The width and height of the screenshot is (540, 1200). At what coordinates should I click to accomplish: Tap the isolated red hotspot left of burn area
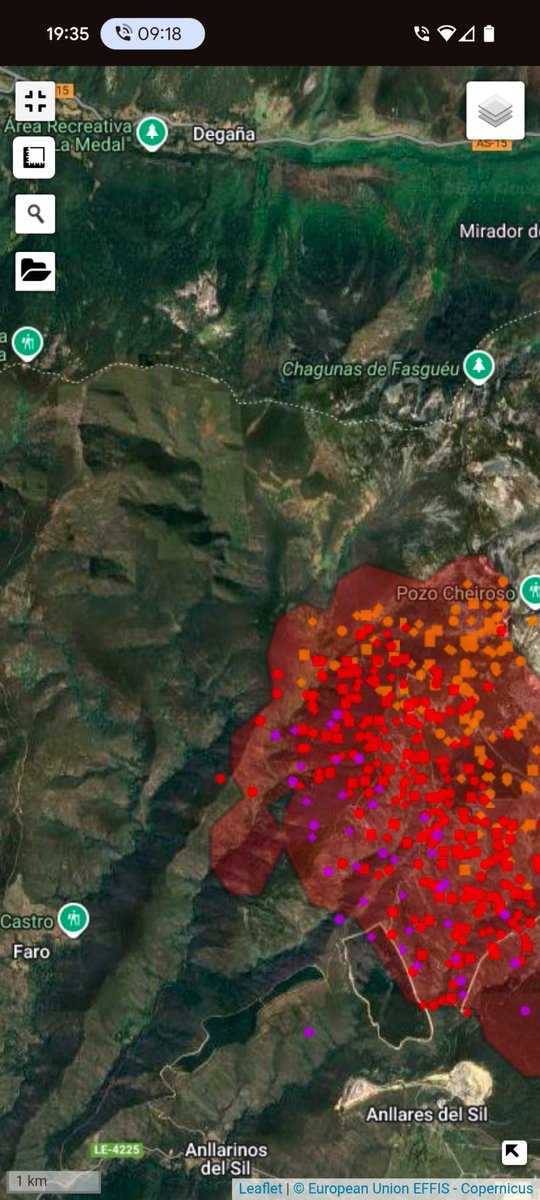coord(221,778)
